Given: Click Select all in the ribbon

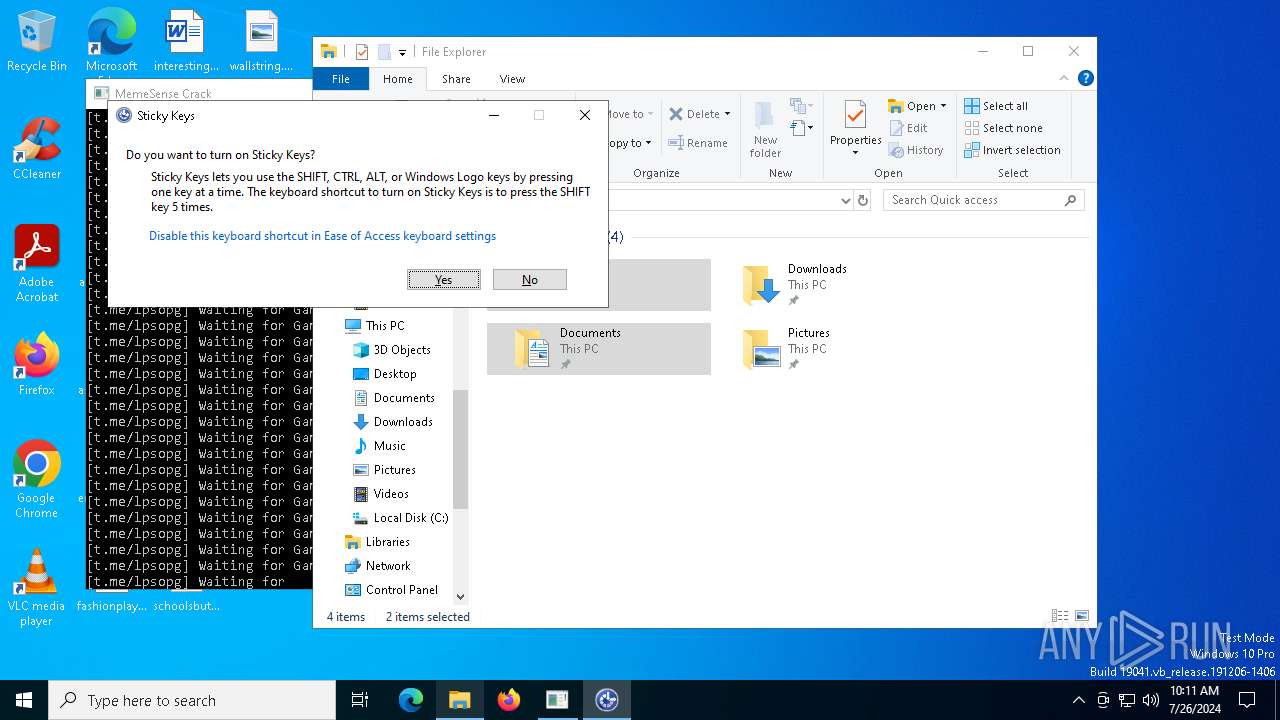Looking at the screenshot, I should [x=996, y=106].
